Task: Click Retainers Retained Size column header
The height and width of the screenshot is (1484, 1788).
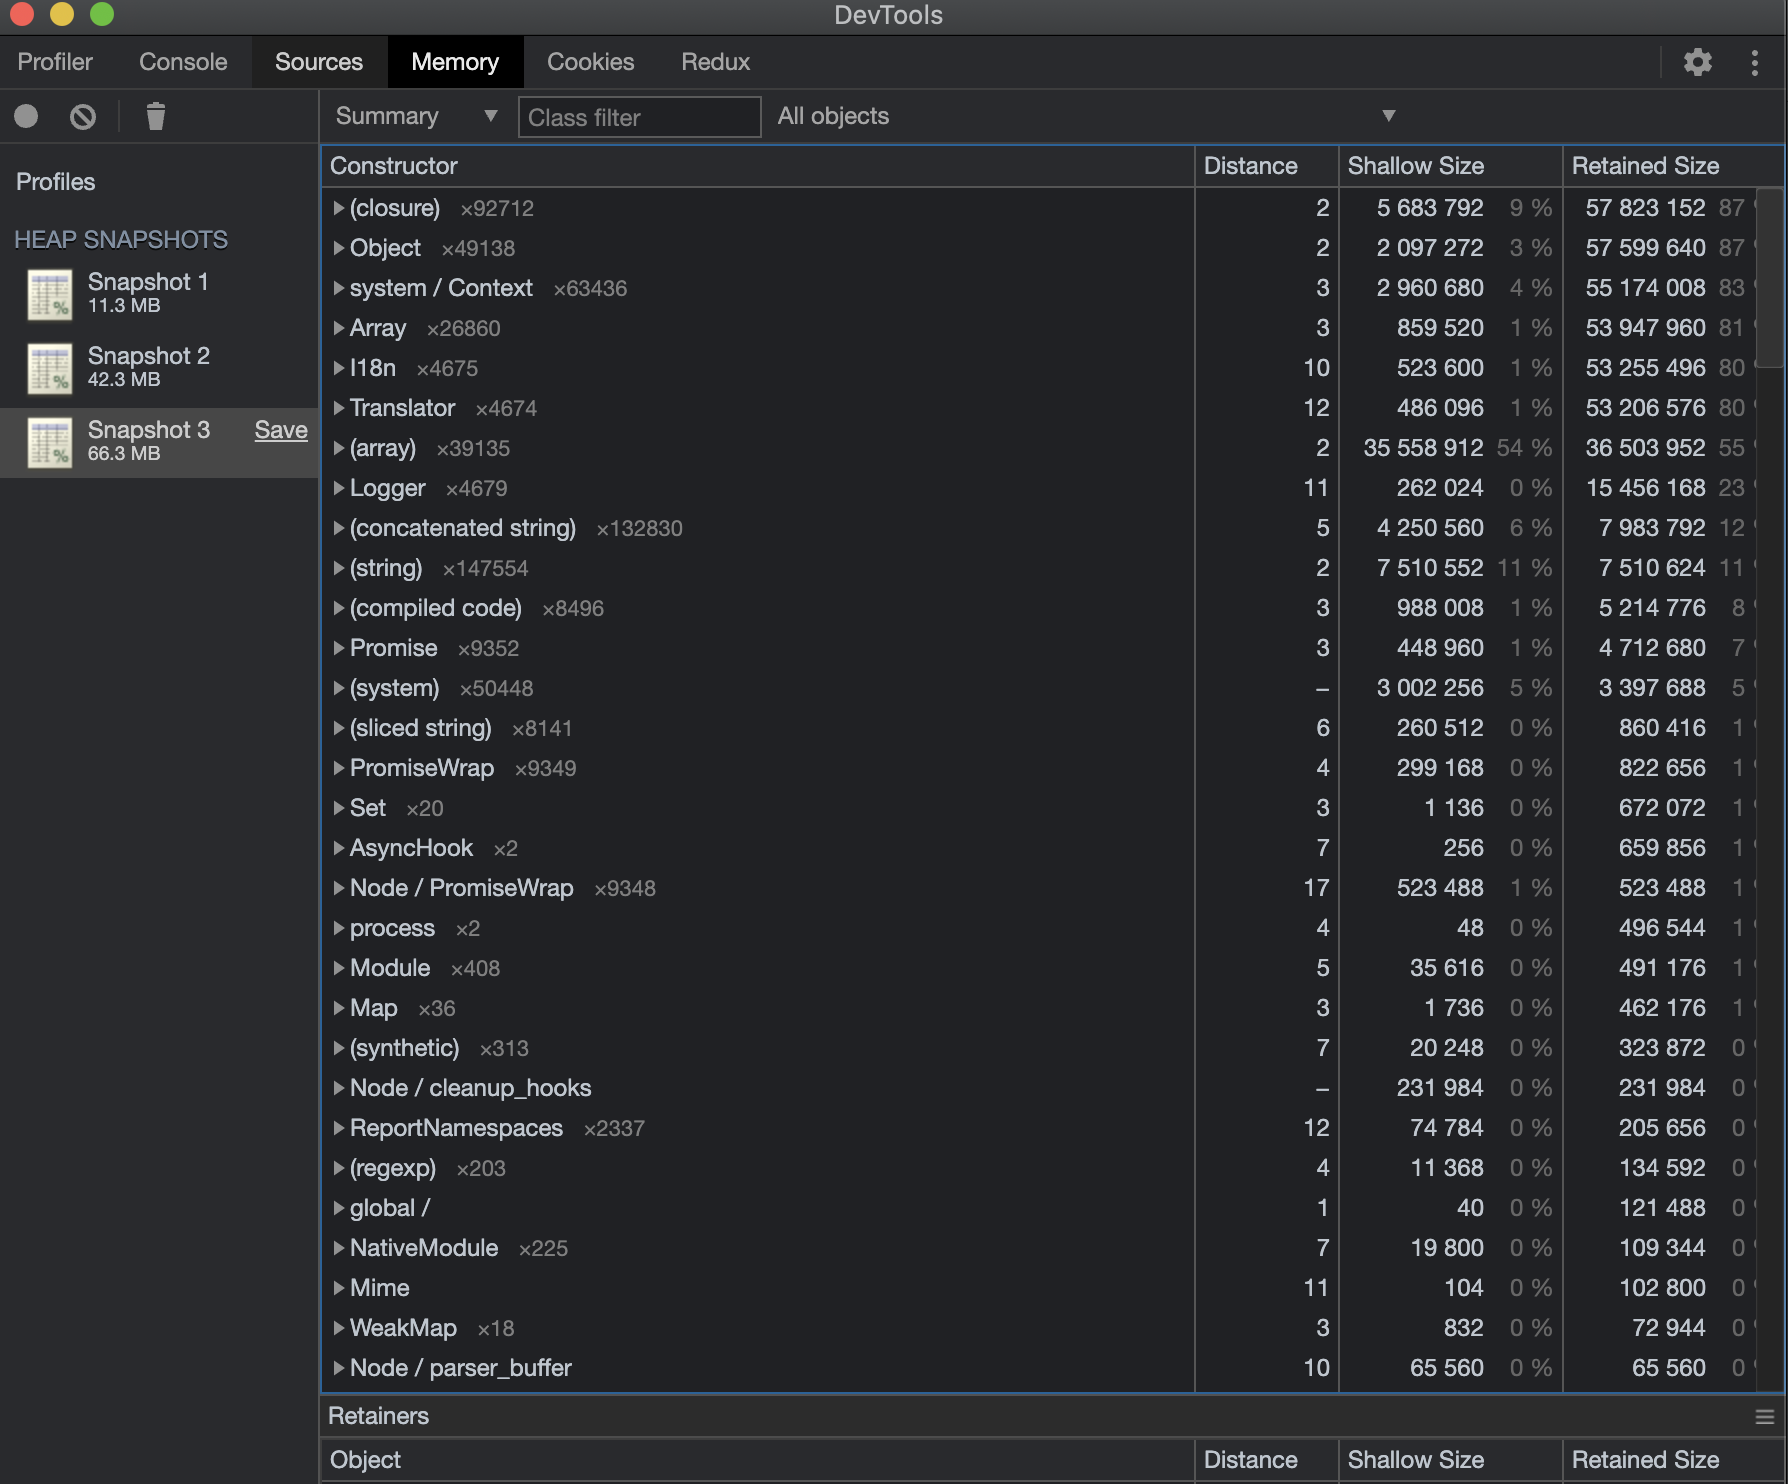Action: coord(1673,1460)
